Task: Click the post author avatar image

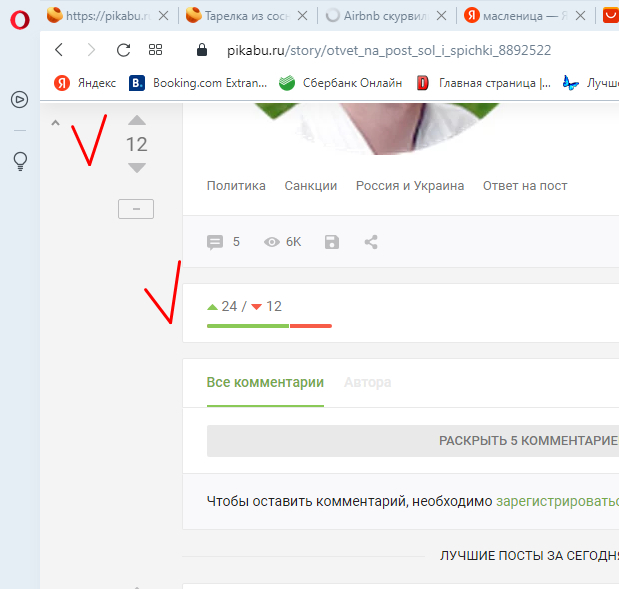Action: coord(377,129)
